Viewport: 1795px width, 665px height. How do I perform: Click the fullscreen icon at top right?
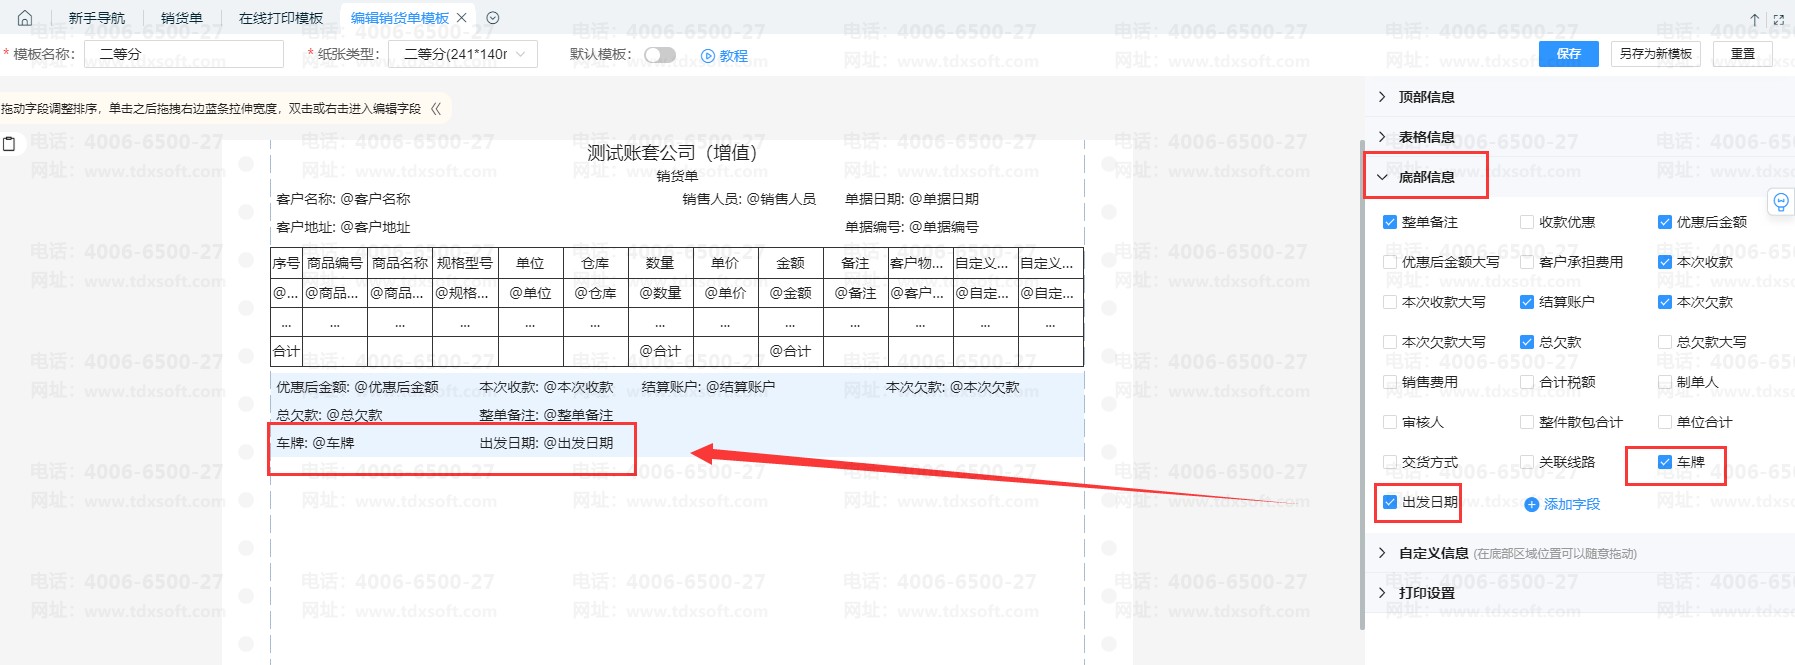coord(1778,19)
